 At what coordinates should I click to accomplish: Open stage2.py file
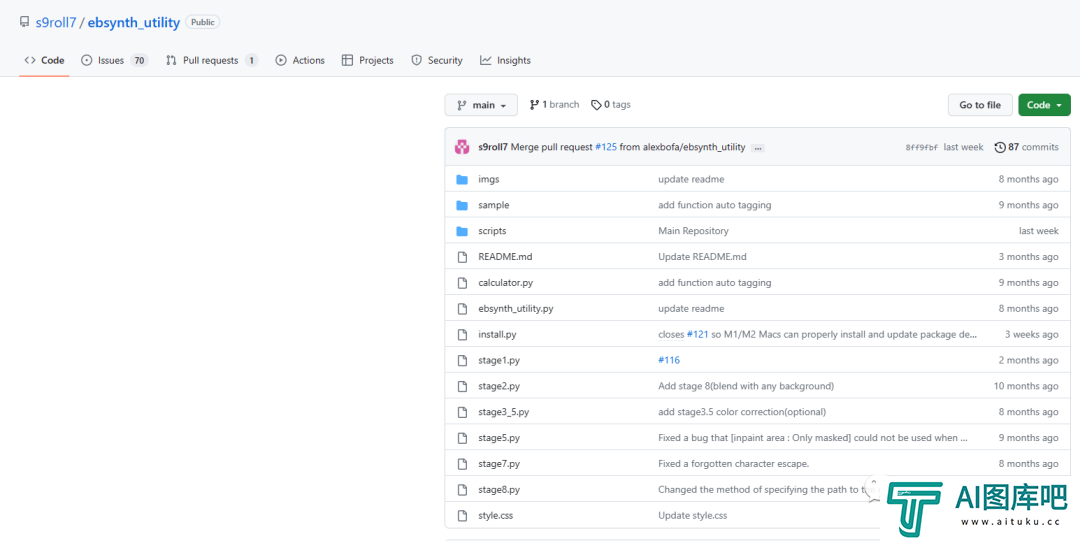coord(499,386)
